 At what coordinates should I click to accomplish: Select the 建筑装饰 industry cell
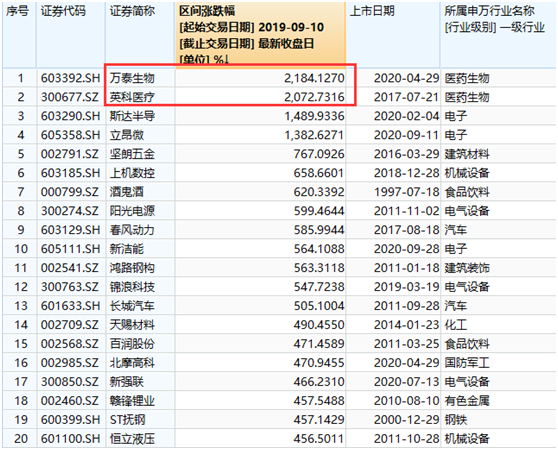click(x=467, y=268)
